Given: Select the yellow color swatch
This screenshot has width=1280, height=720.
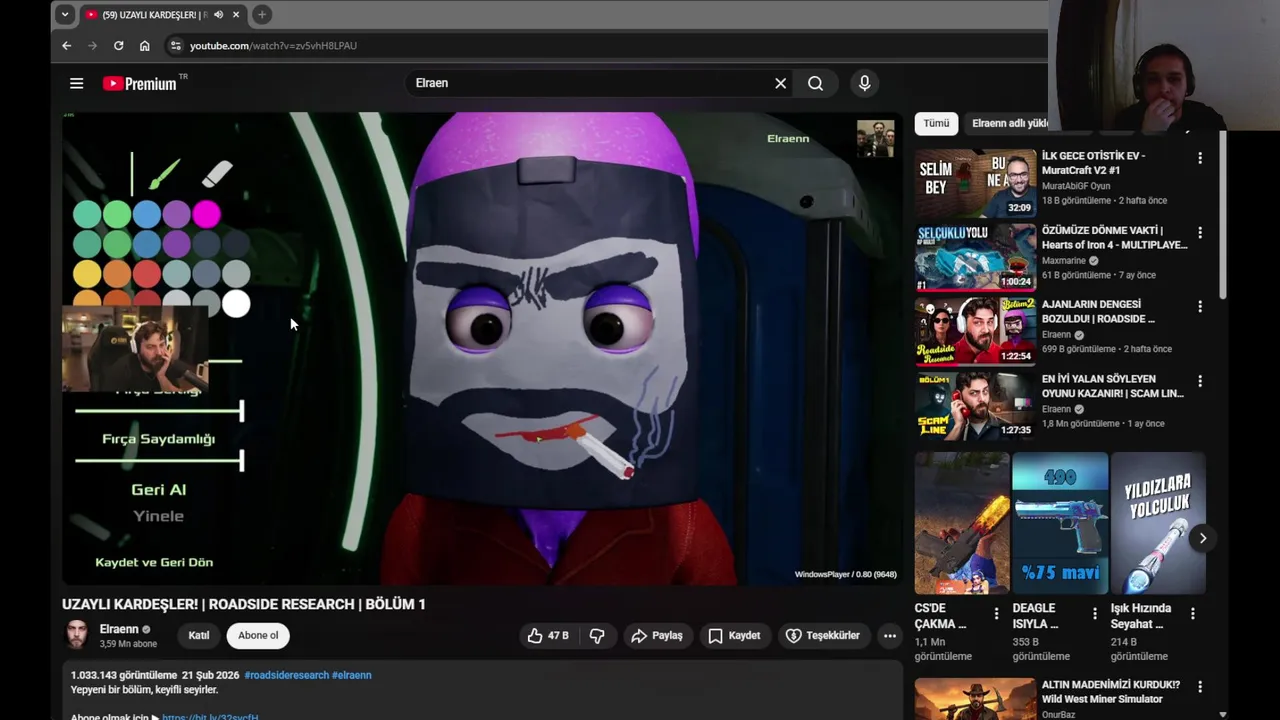Looking at the screenshot, I should [87, 274].
